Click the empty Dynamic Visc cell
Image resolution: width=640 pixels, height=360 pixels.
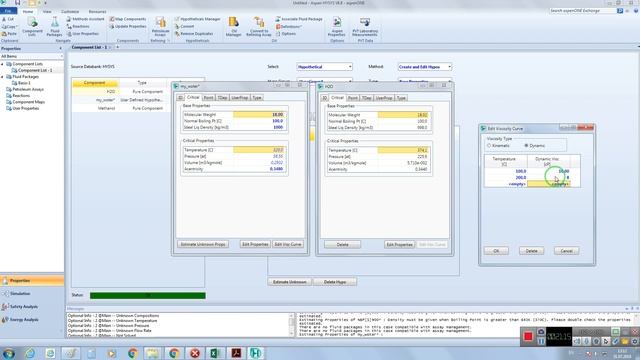(548, 184)
